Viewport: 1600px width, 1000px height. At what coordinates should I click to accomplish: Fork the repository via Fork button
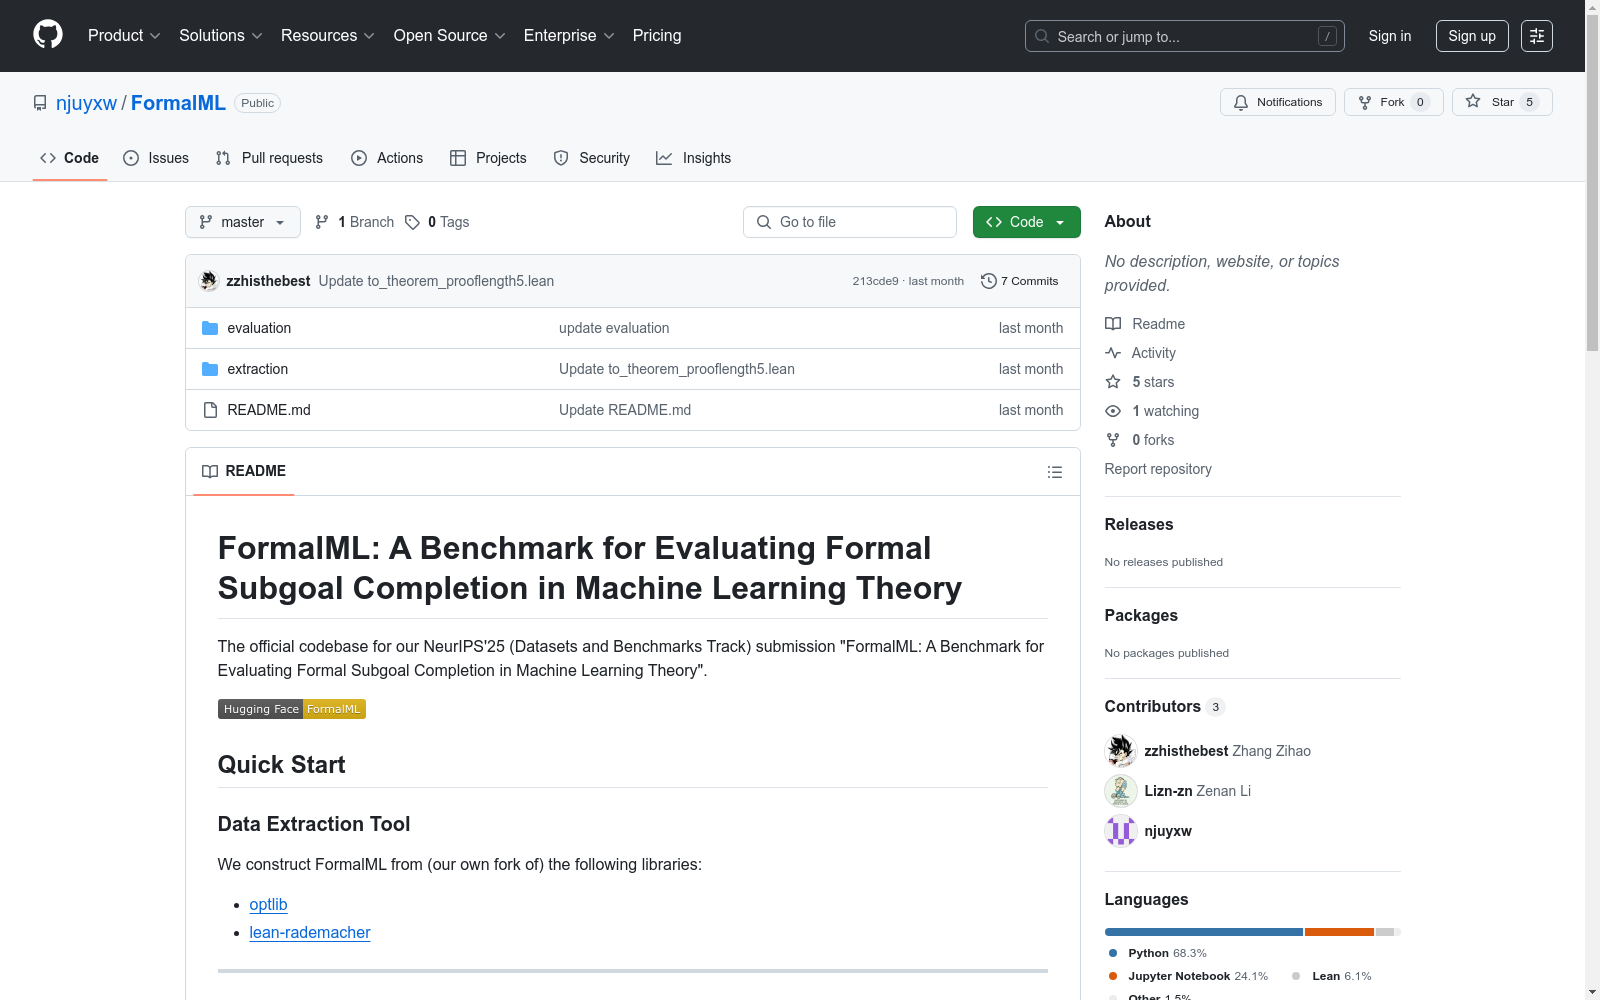coord(1393,102)
